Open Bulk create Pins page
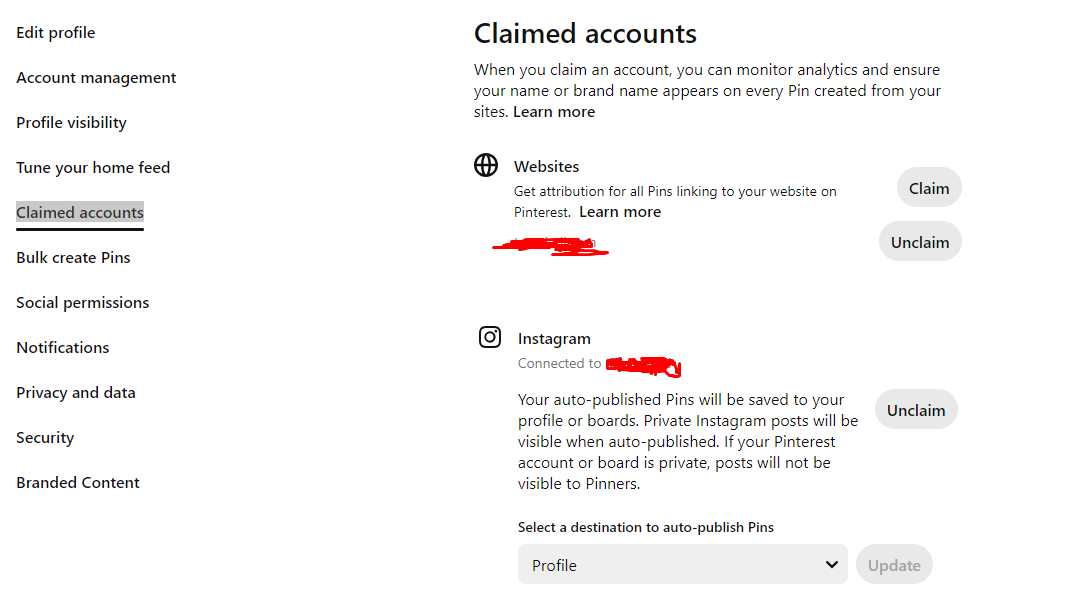The height and width of the screenshot is (605, 1078). point(74,258)
